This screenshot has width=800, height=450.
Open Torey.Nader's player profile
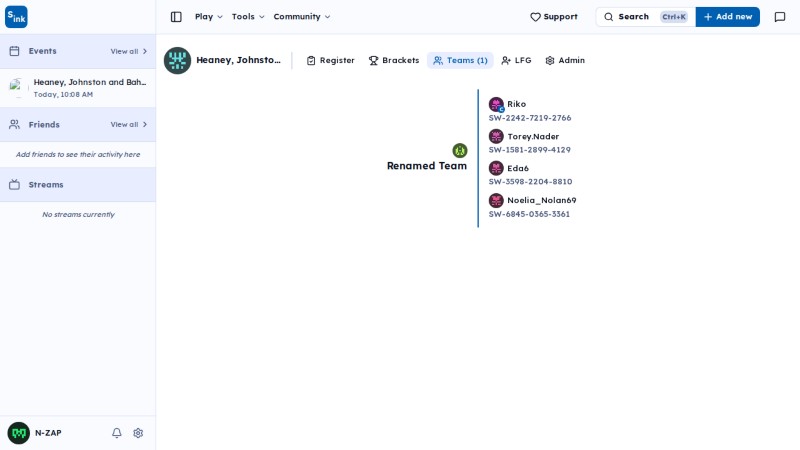[533, 136]
